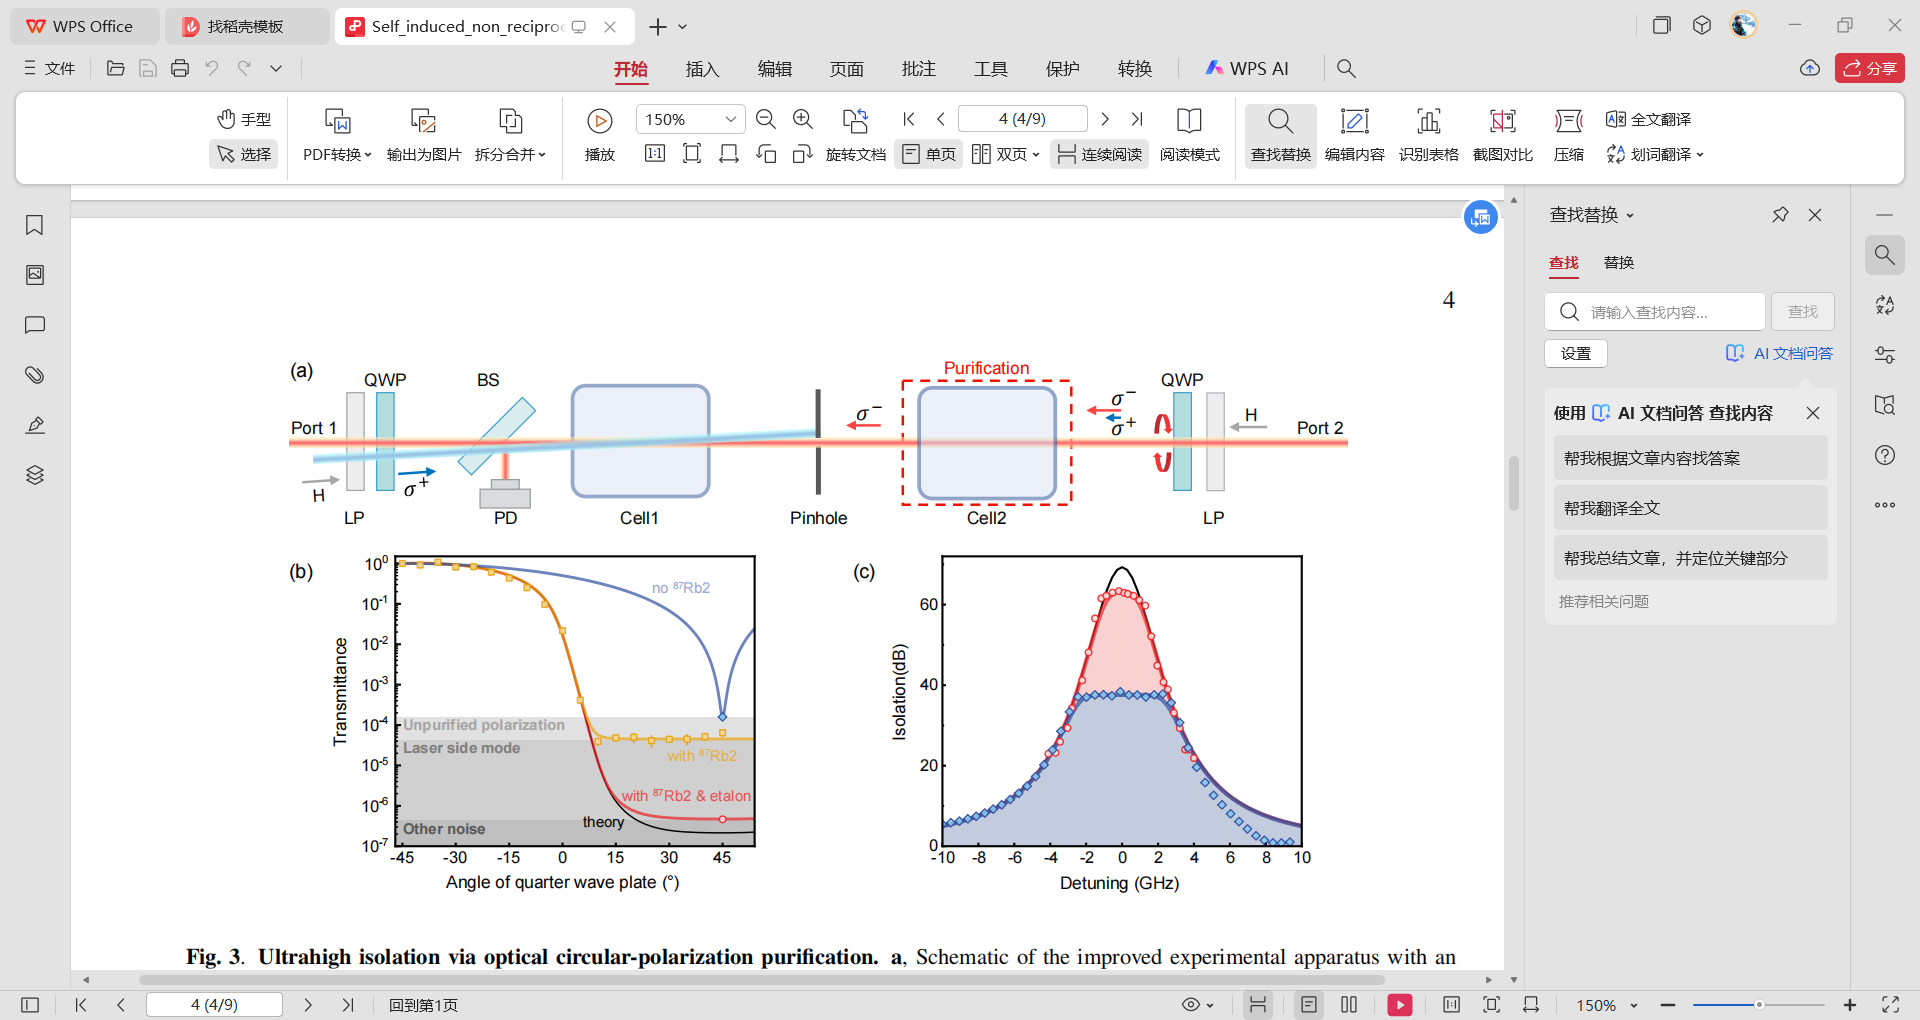Viewport: 1920px width, 1020px height.
Task: Click the Settings button in find panel
Action: click(x=1575, y=353)
